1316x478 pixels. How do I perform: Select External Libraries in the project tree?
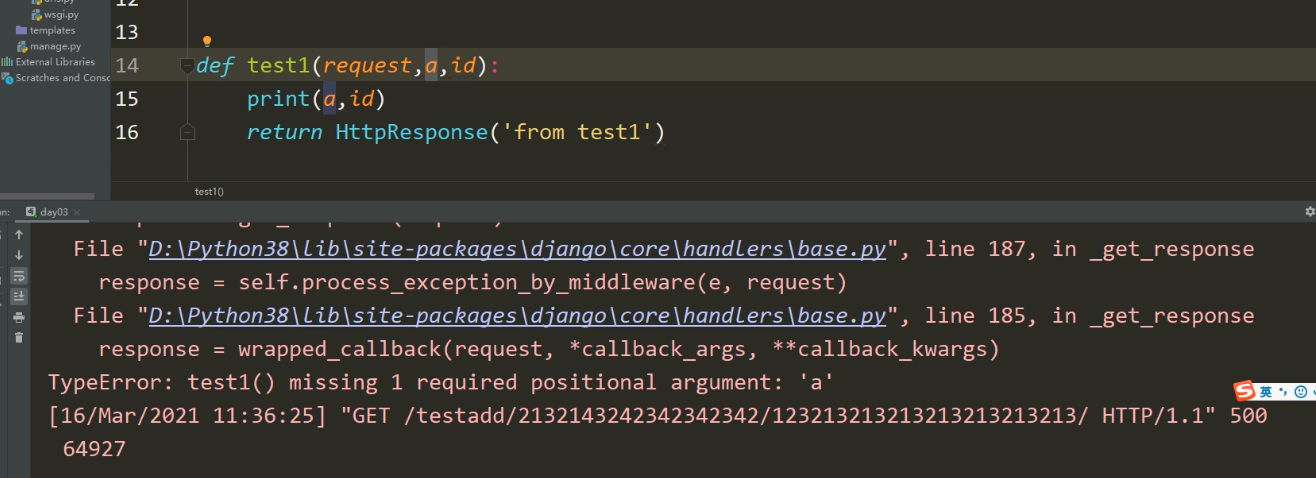tap(55, 62)
